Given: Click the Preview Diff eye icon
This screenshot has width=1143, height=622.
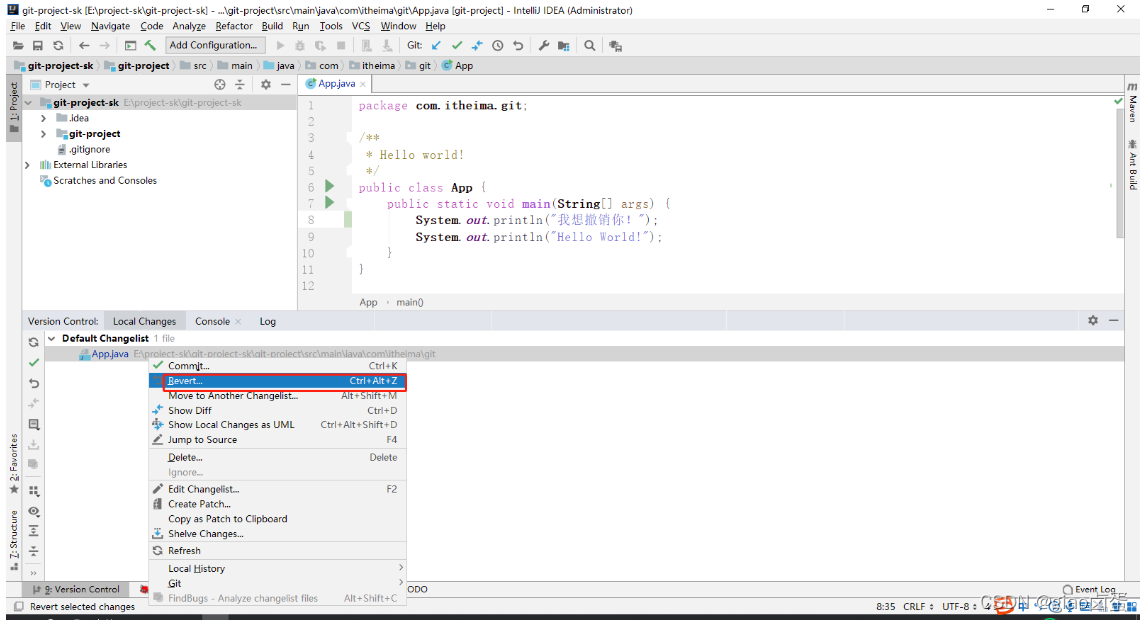Looking at the screenshot, I should pos(34,511).
